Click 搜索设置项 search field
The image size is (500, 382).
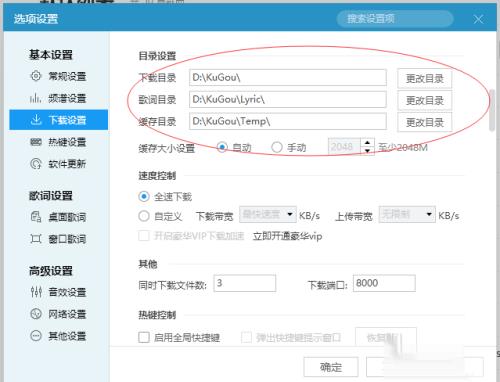pyautogui.click(x=395, y=19)
